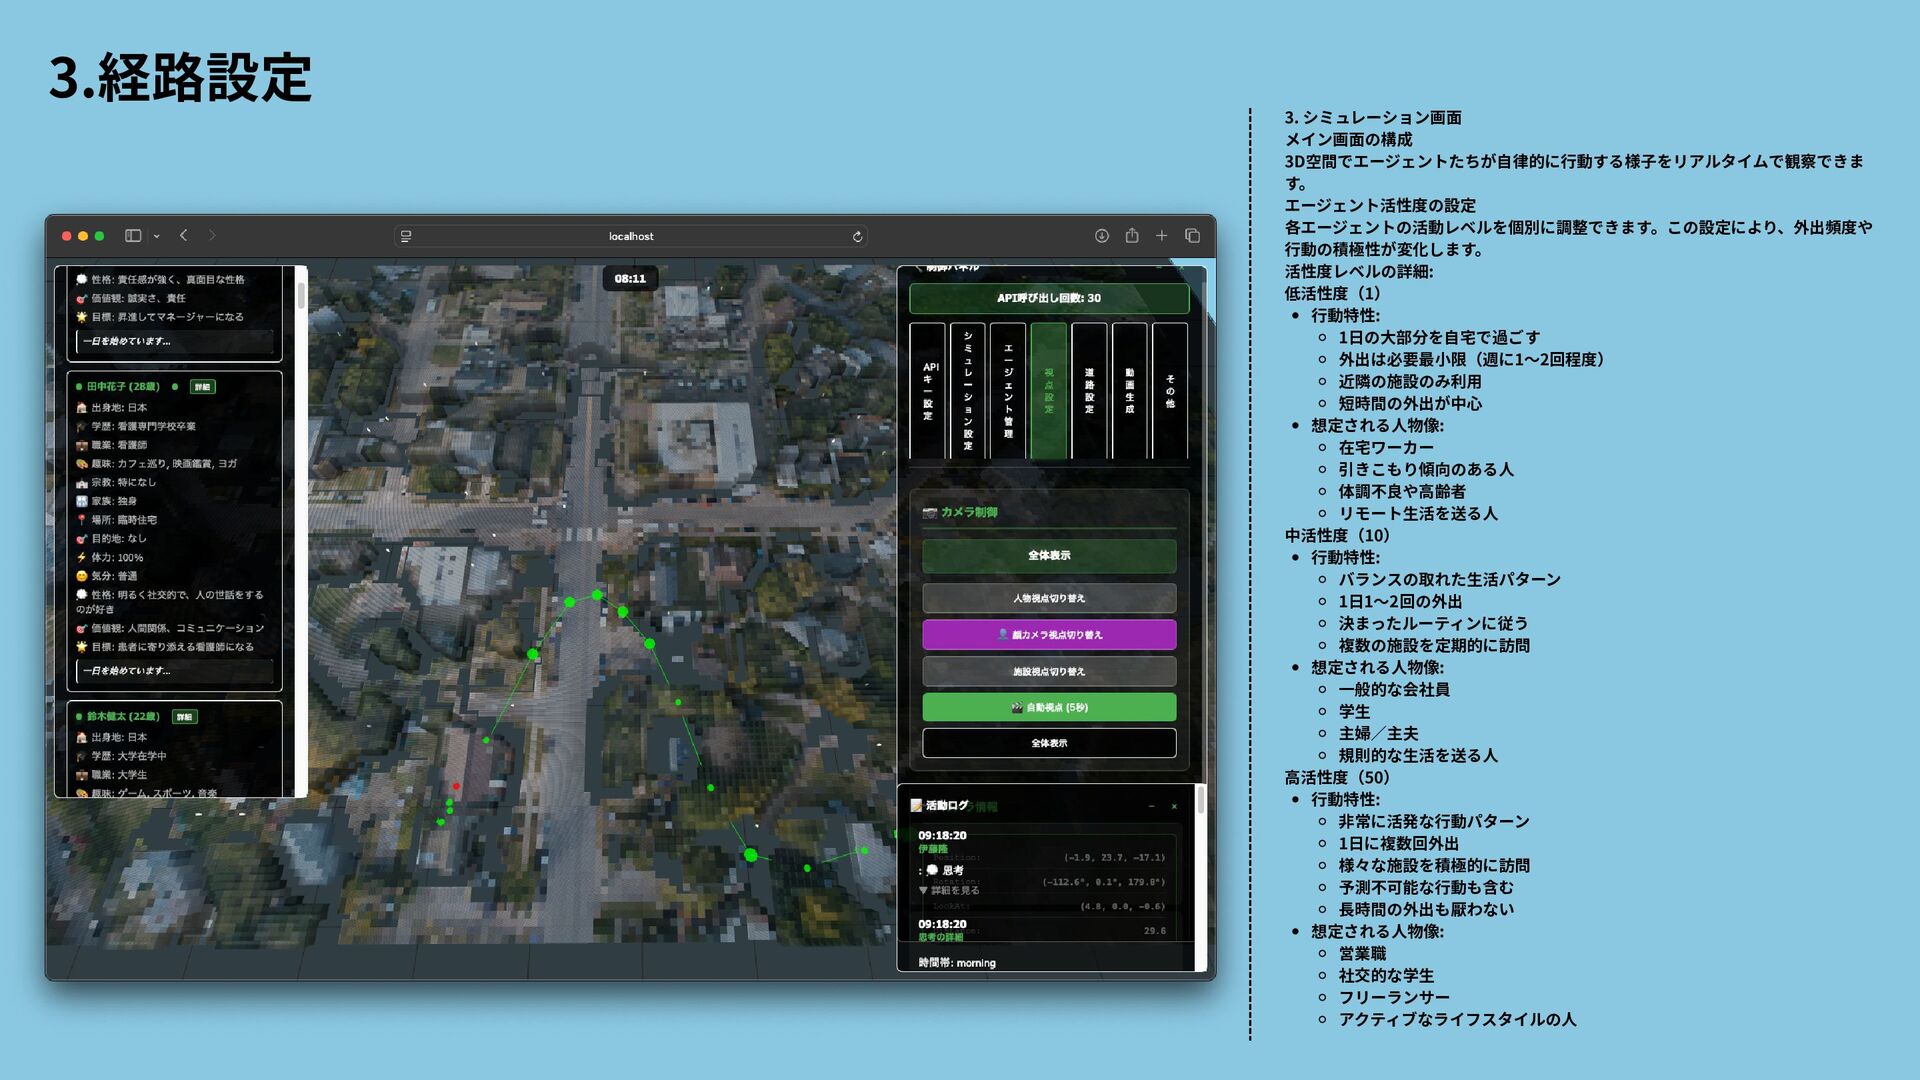This screenshot has width=1920, height=1080.
Task: Close the 活動ログ panel with the x
Action: 1174,806
